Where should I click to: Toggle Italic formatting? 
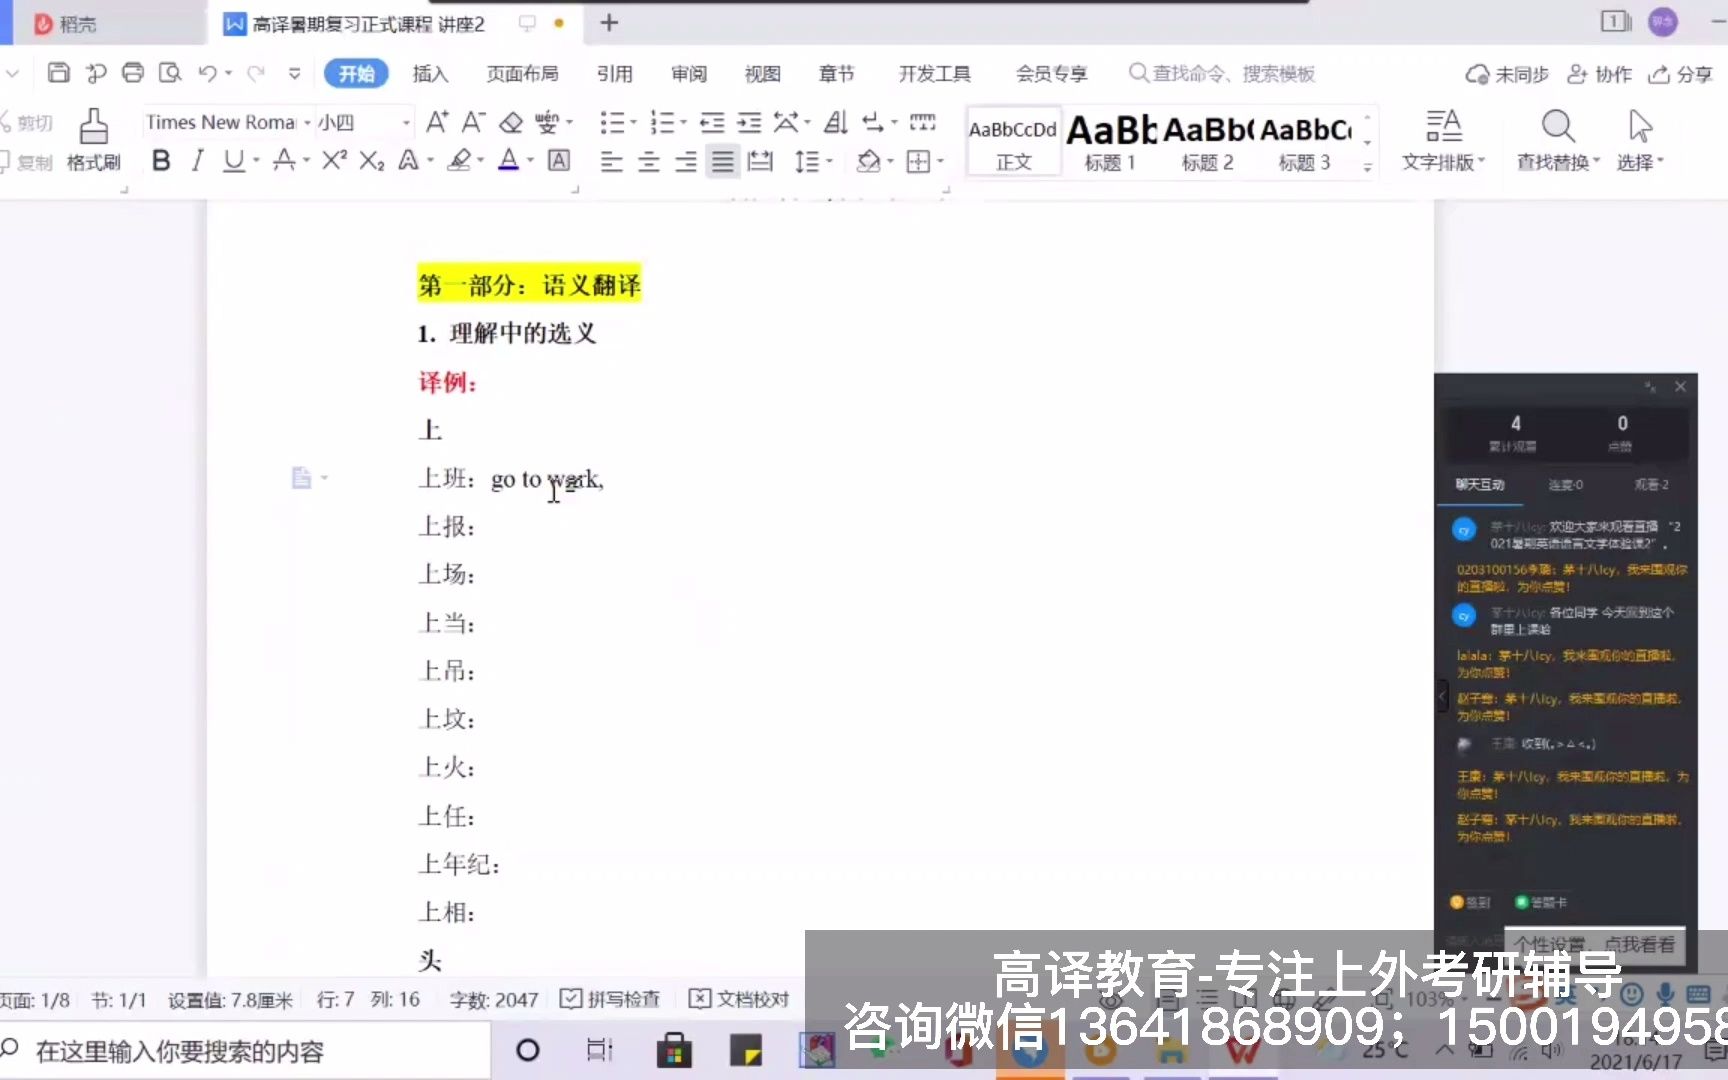pos(197,160)
